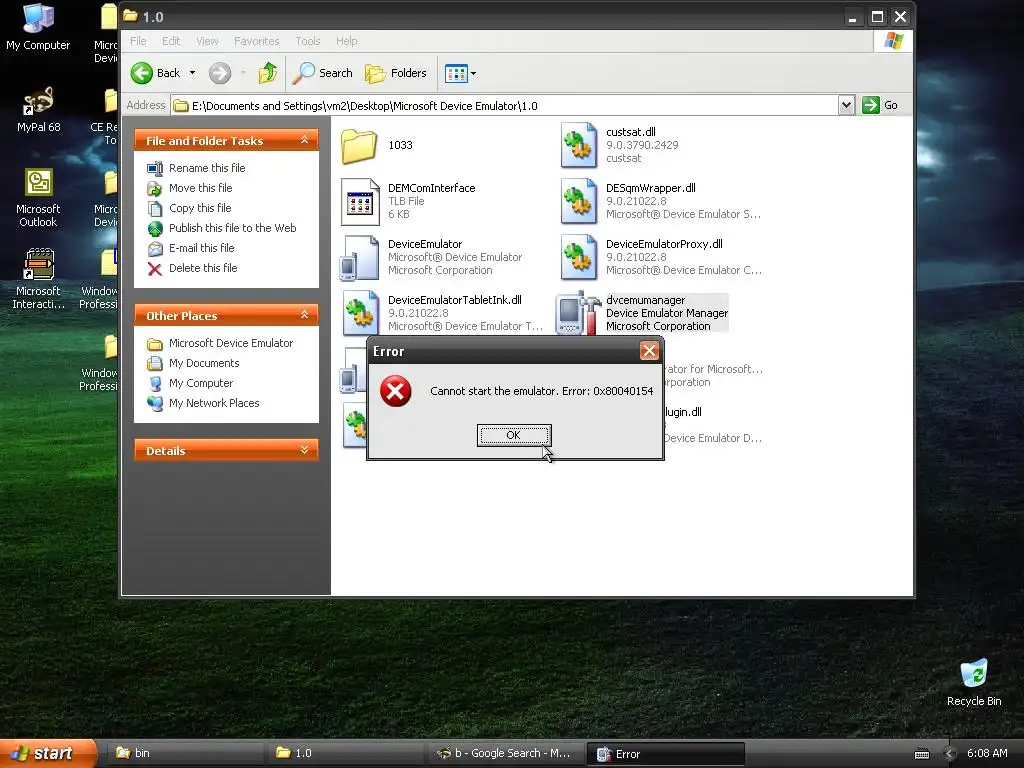
Task: Click the 6:08 AM taskbar clock
Action: tap(987, 754)
